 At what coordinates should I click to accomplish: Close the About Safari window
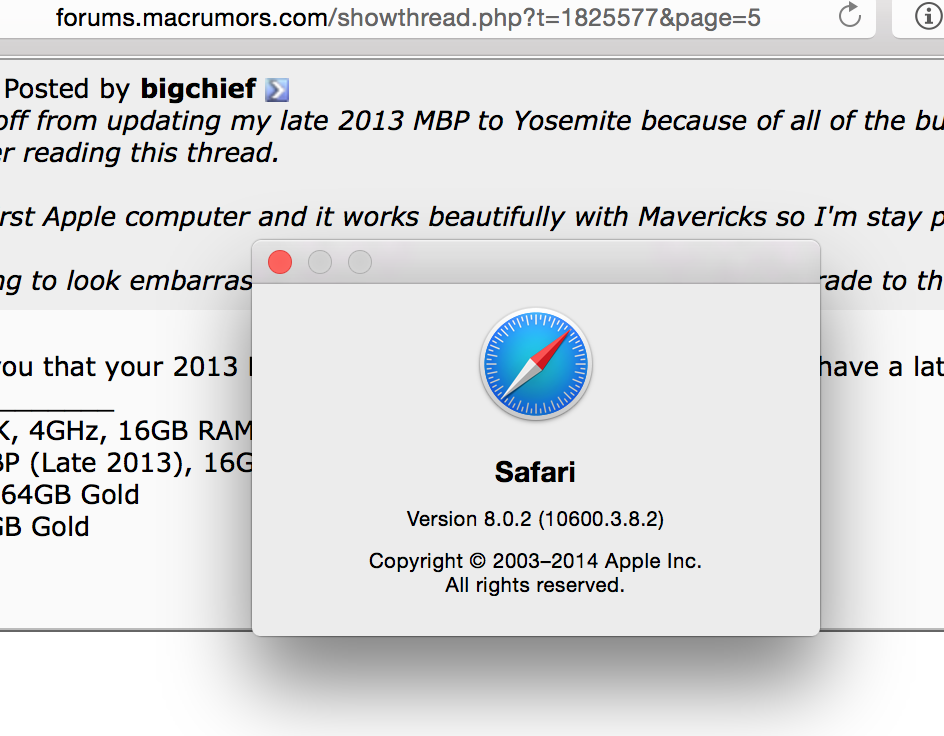[280, 262]
